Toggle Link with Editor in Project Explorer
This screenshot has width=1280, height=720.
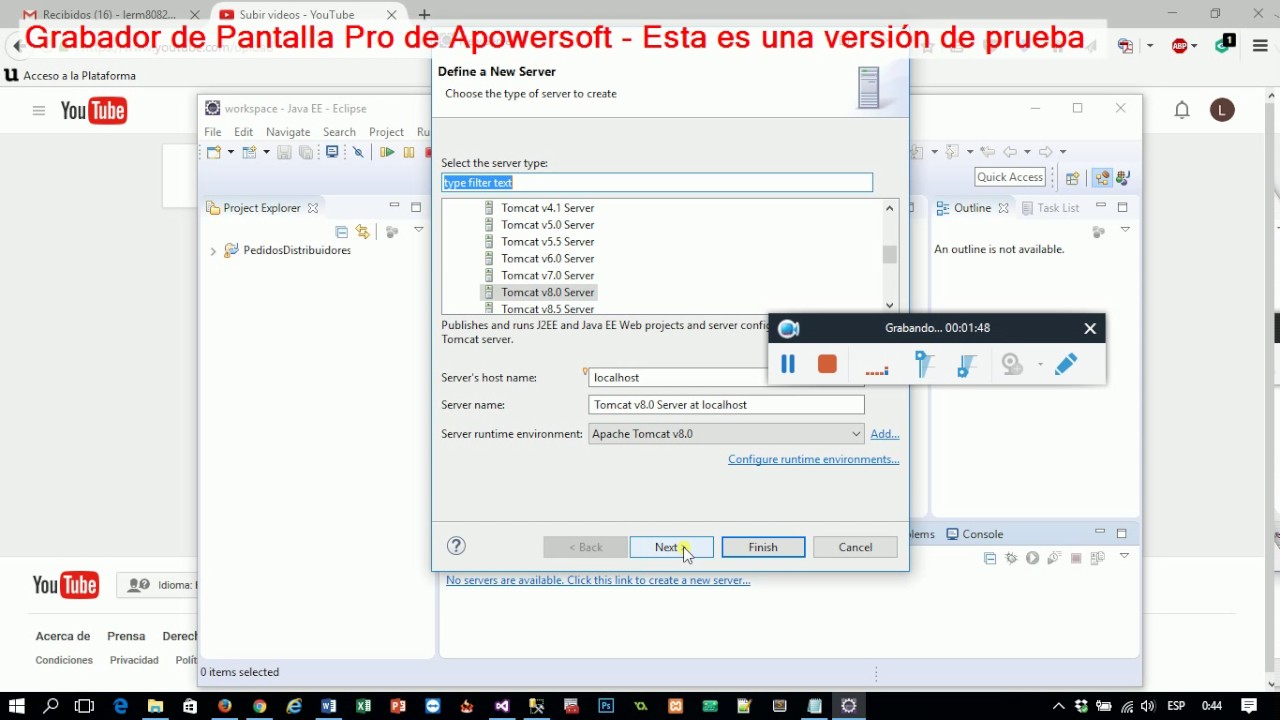(x=362, y=232)
